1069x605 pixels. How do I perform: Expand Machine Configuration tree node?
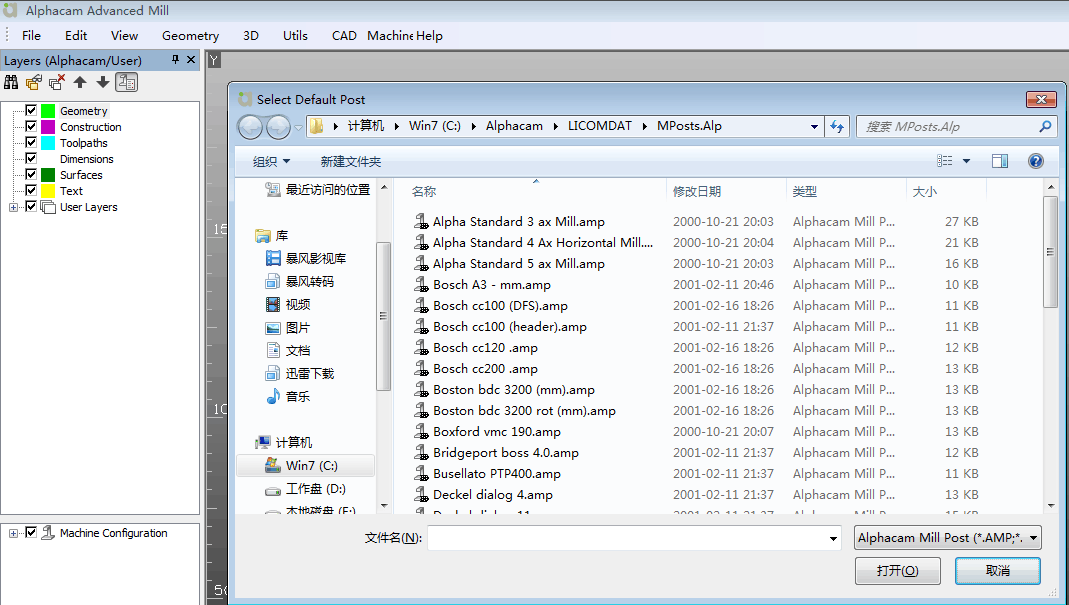pyautogui.click(x=13, y=533)
